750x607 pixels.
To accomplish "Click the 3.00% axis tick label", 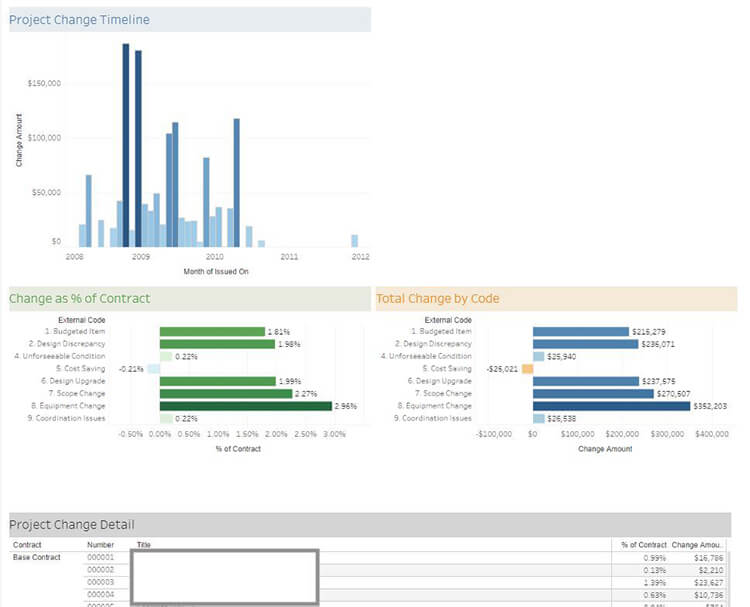I will click(334, 434).
